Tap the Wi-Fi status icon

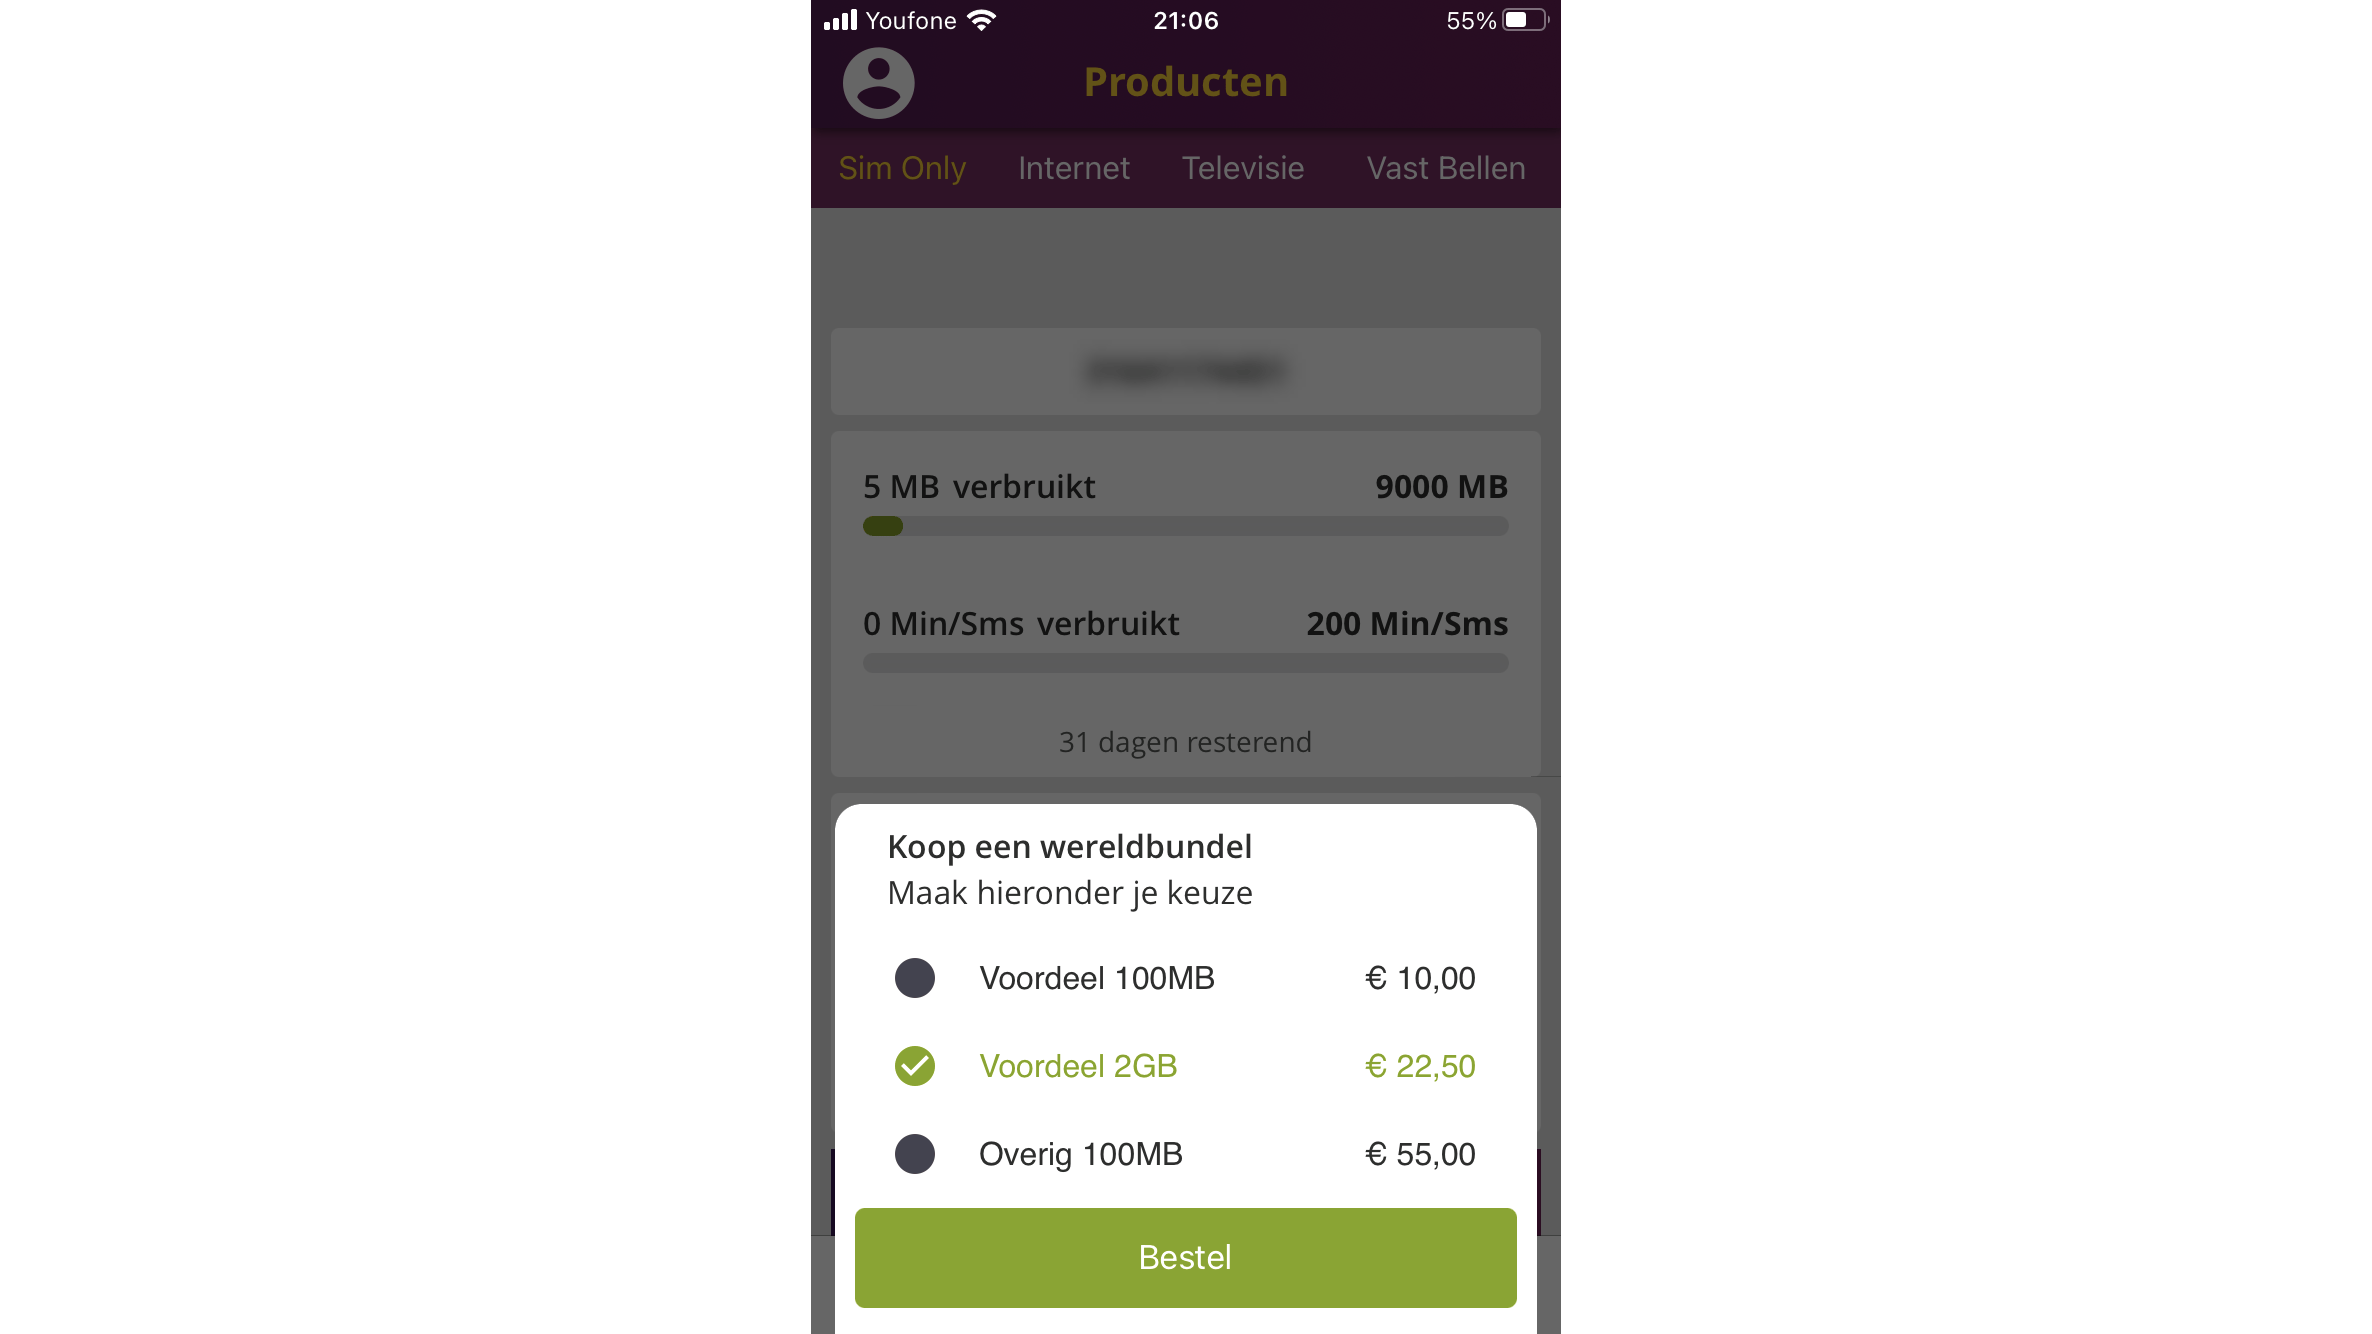982,20
